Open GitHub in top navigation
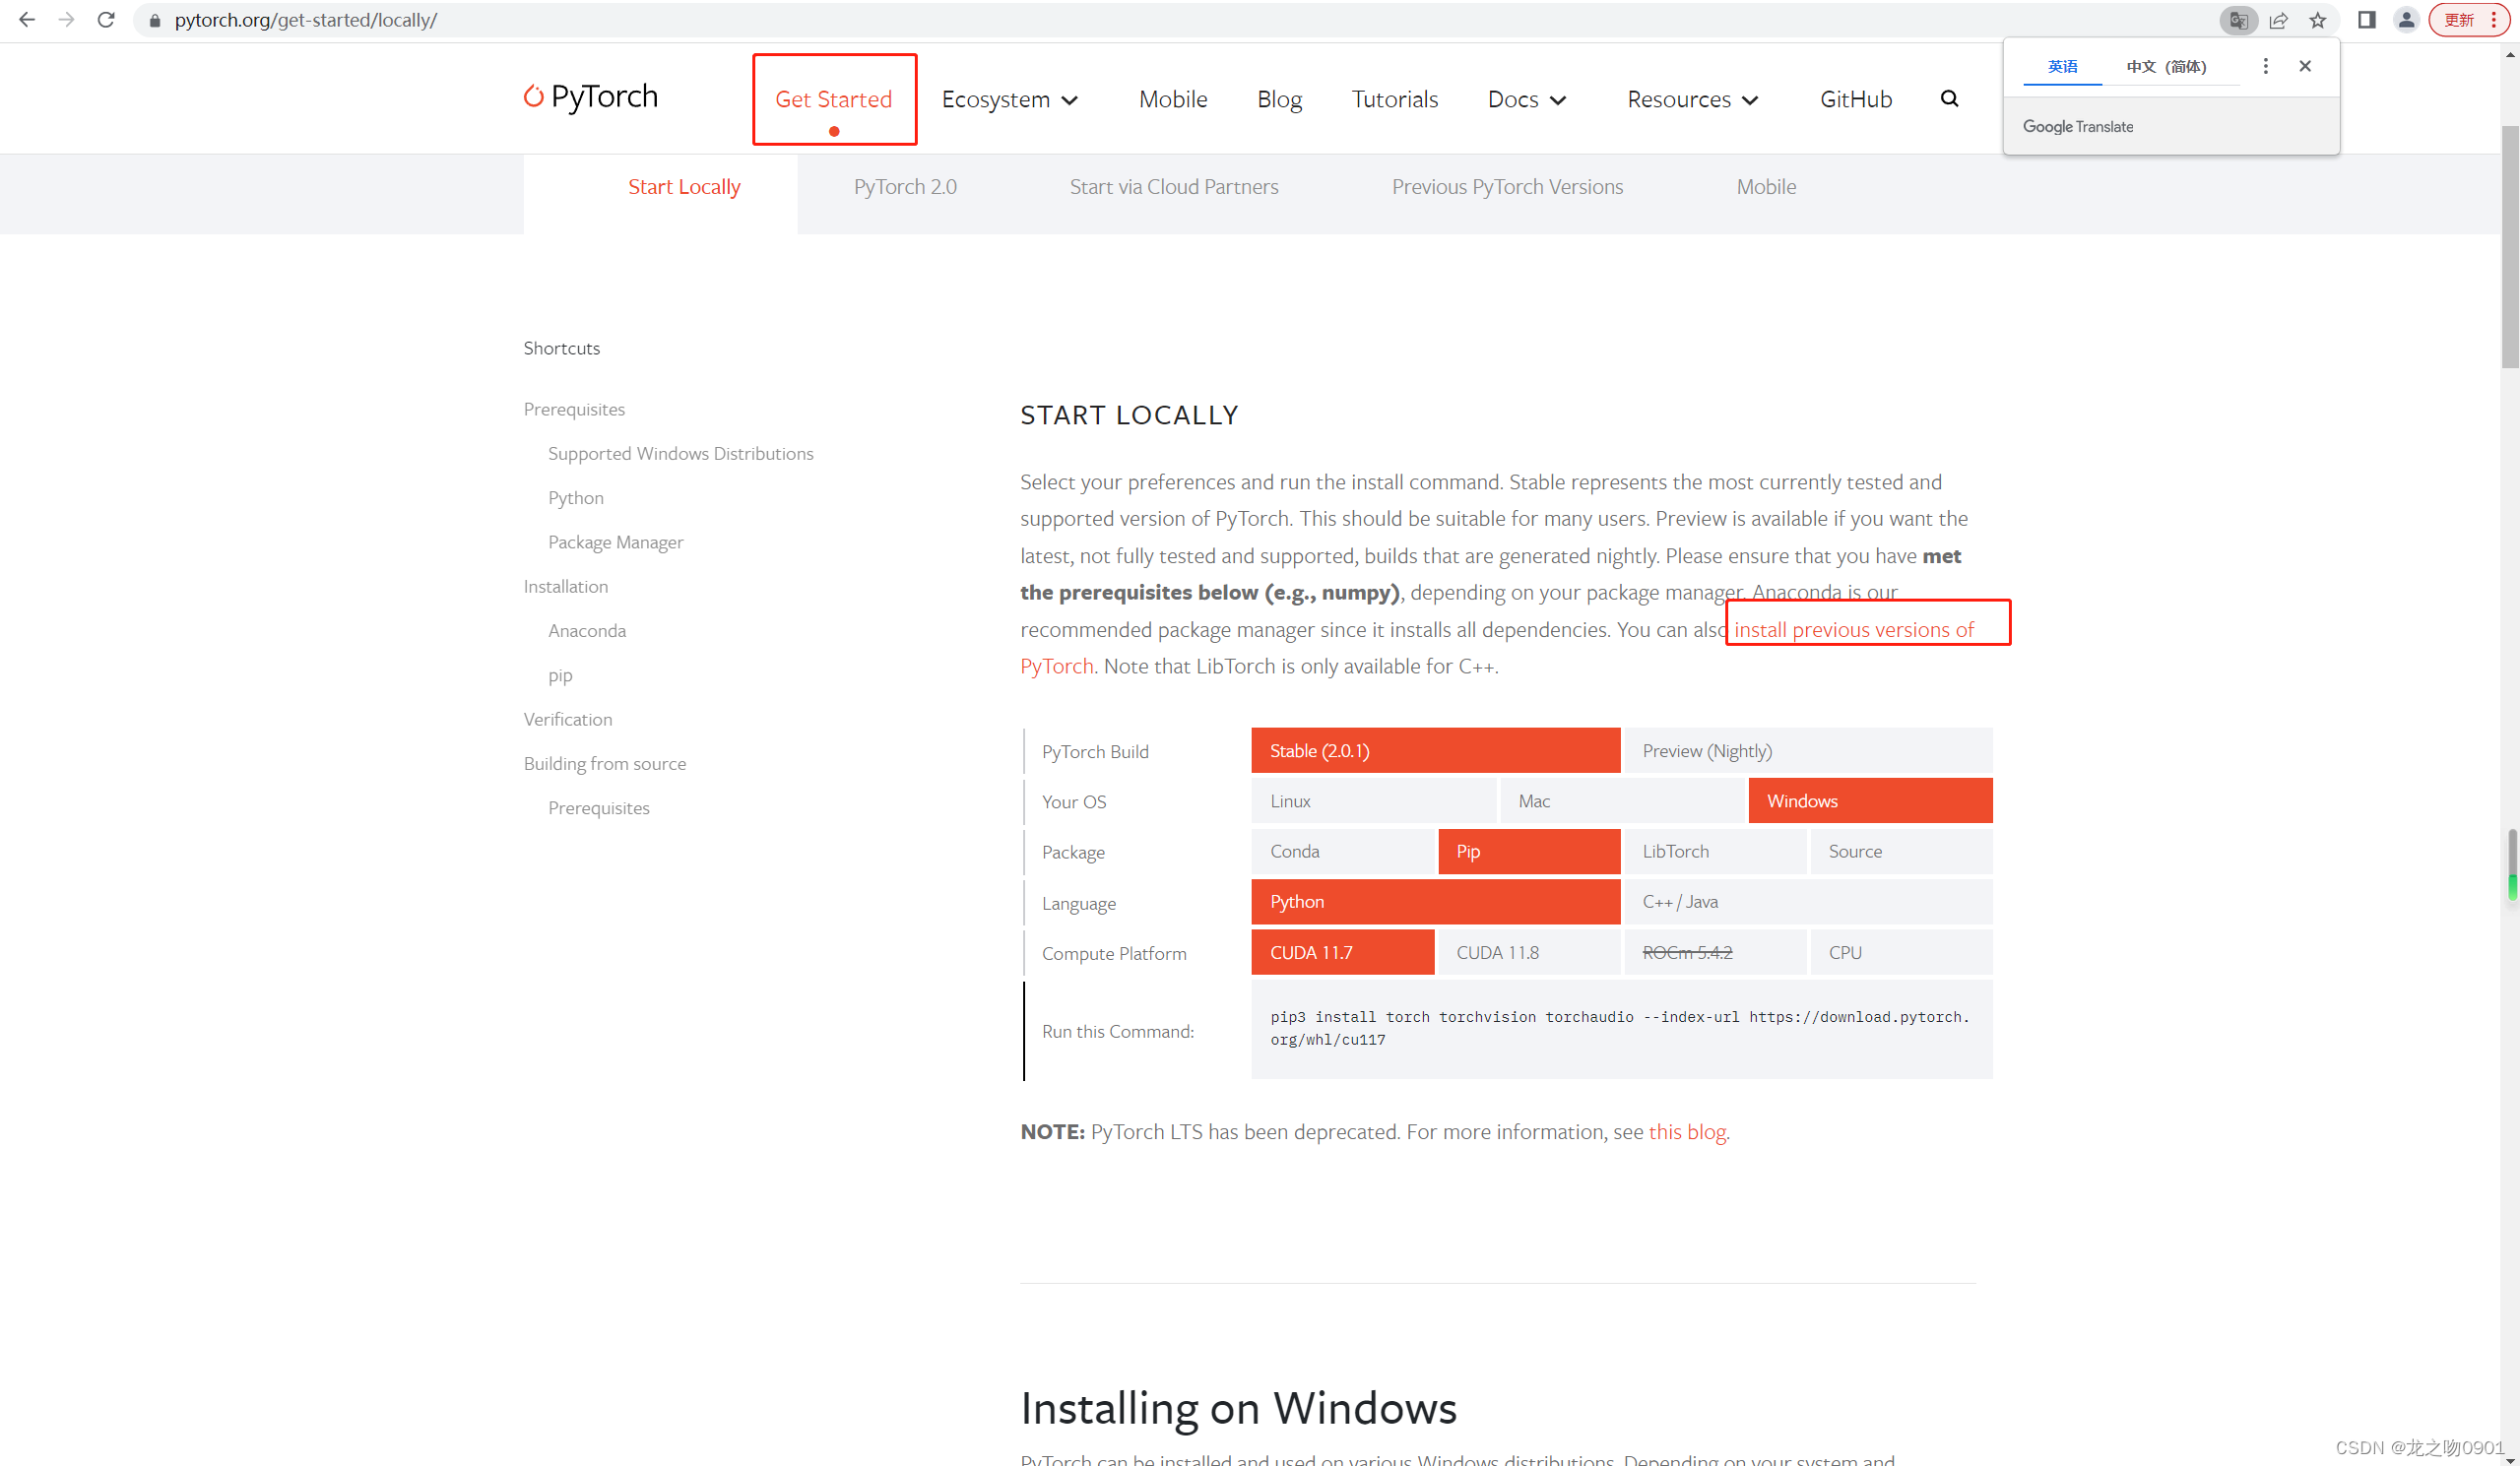The width and height of the screenshot is (2520, 1466). pos(1856,99)
